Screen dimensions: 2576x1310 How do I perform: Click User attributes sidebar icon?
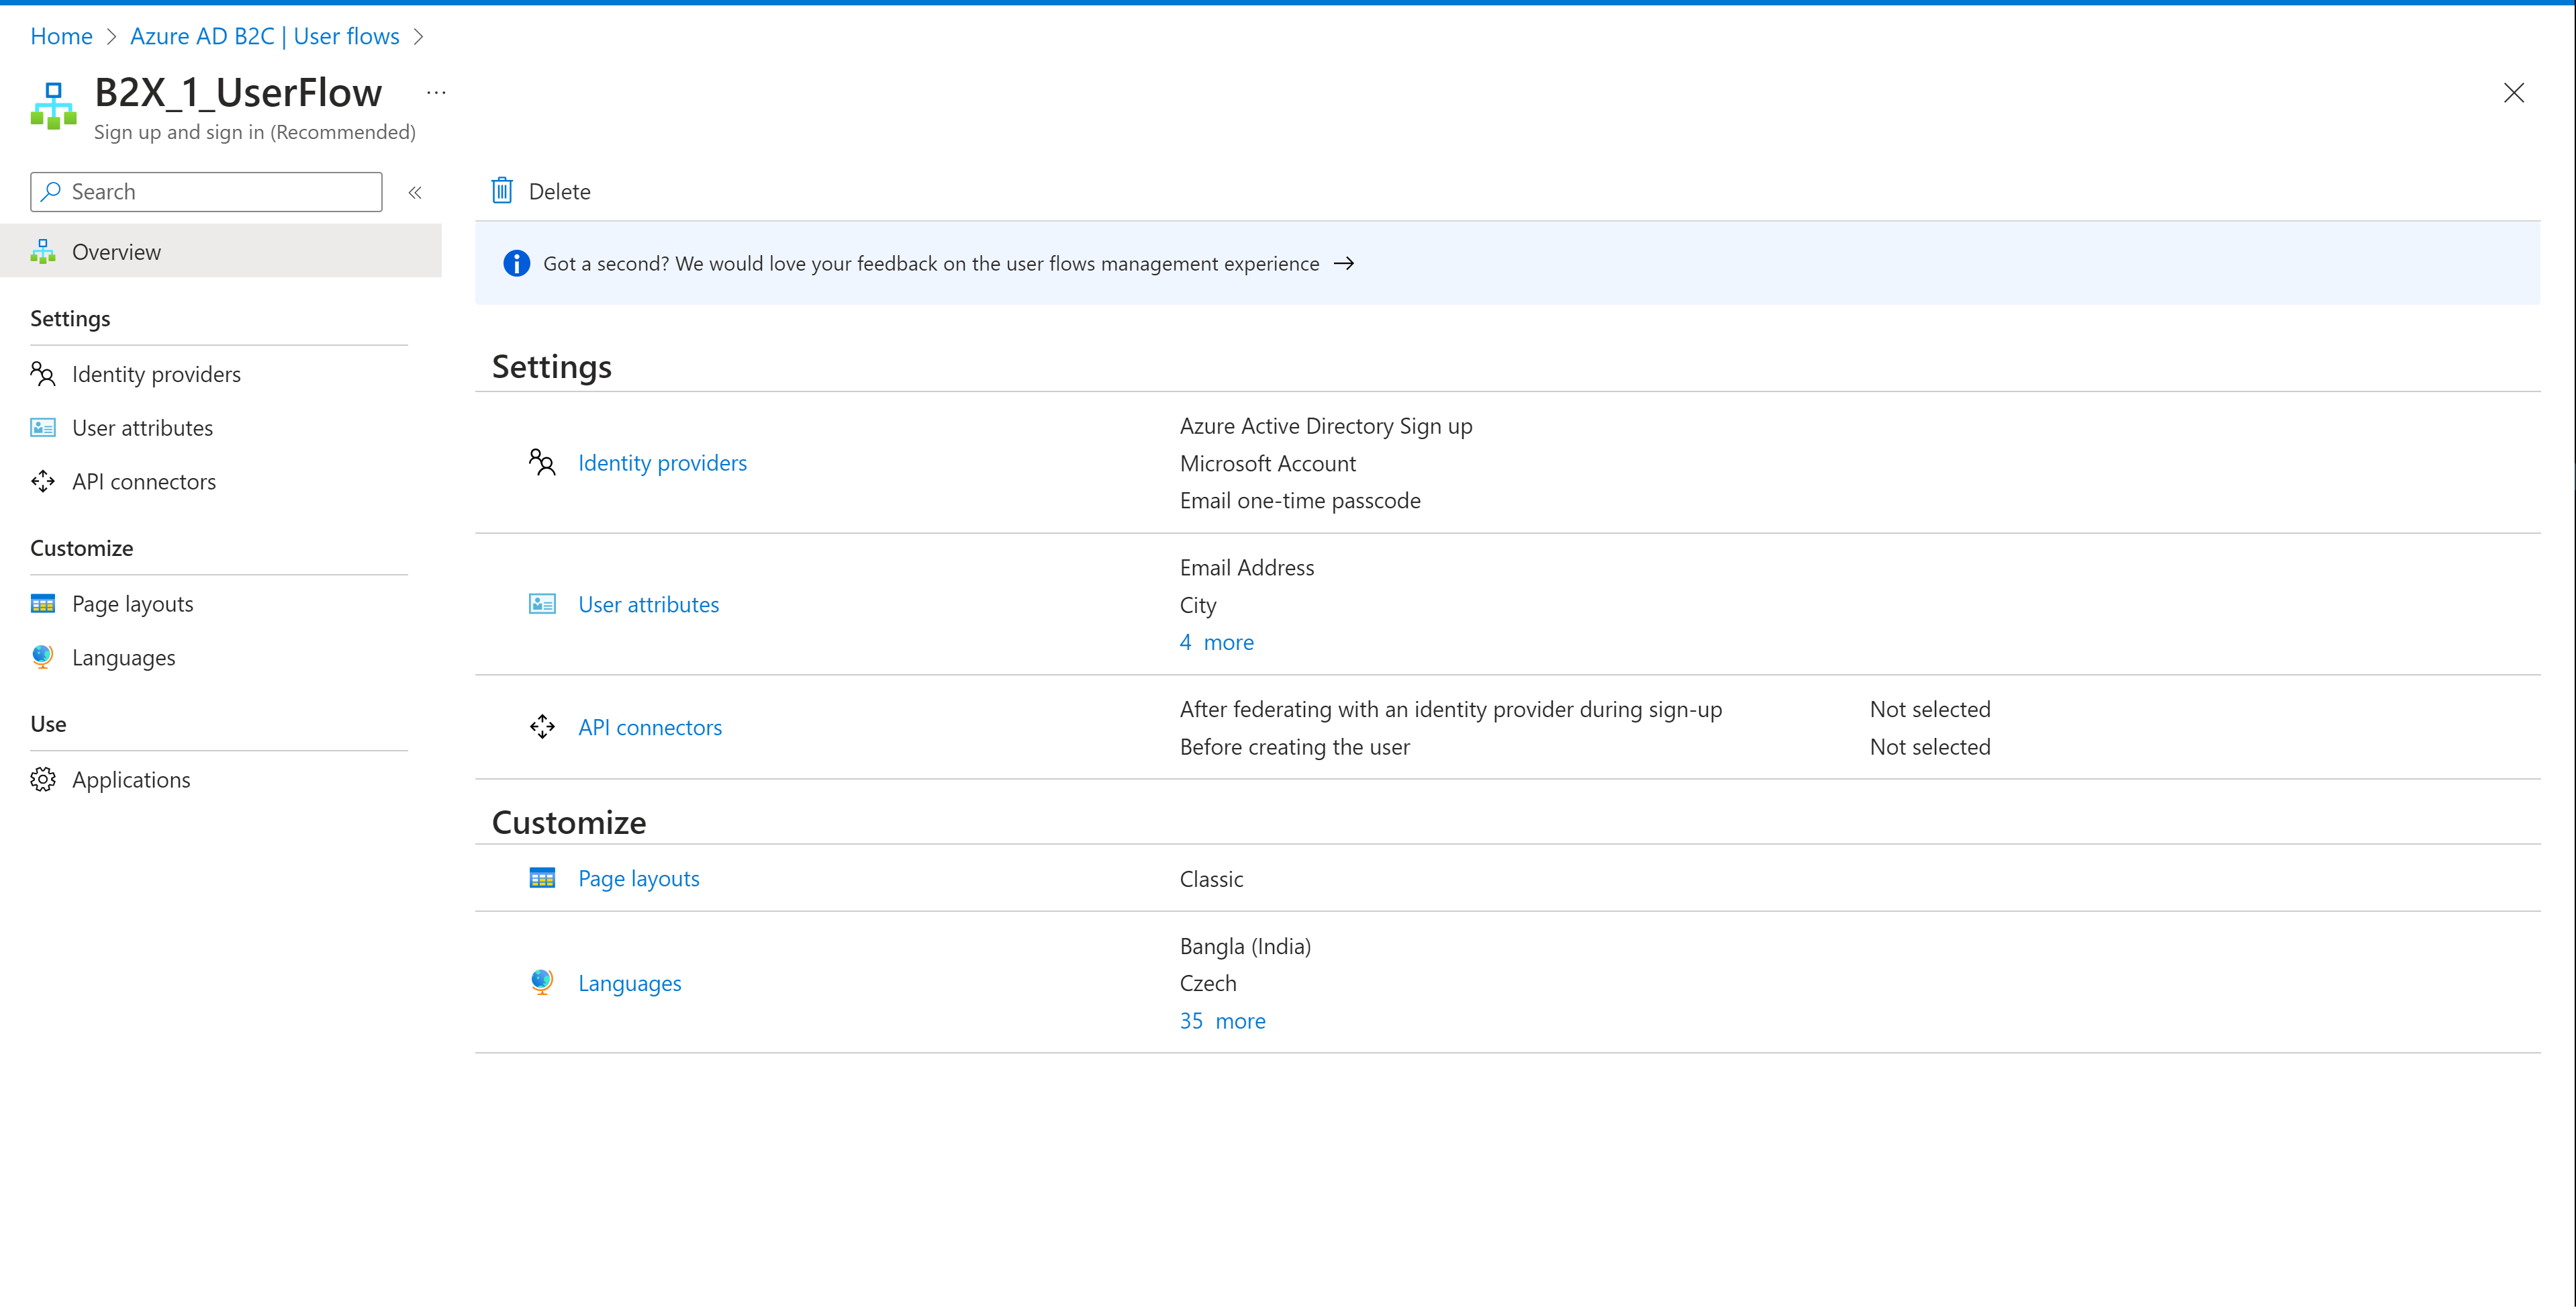coord(43,428)
